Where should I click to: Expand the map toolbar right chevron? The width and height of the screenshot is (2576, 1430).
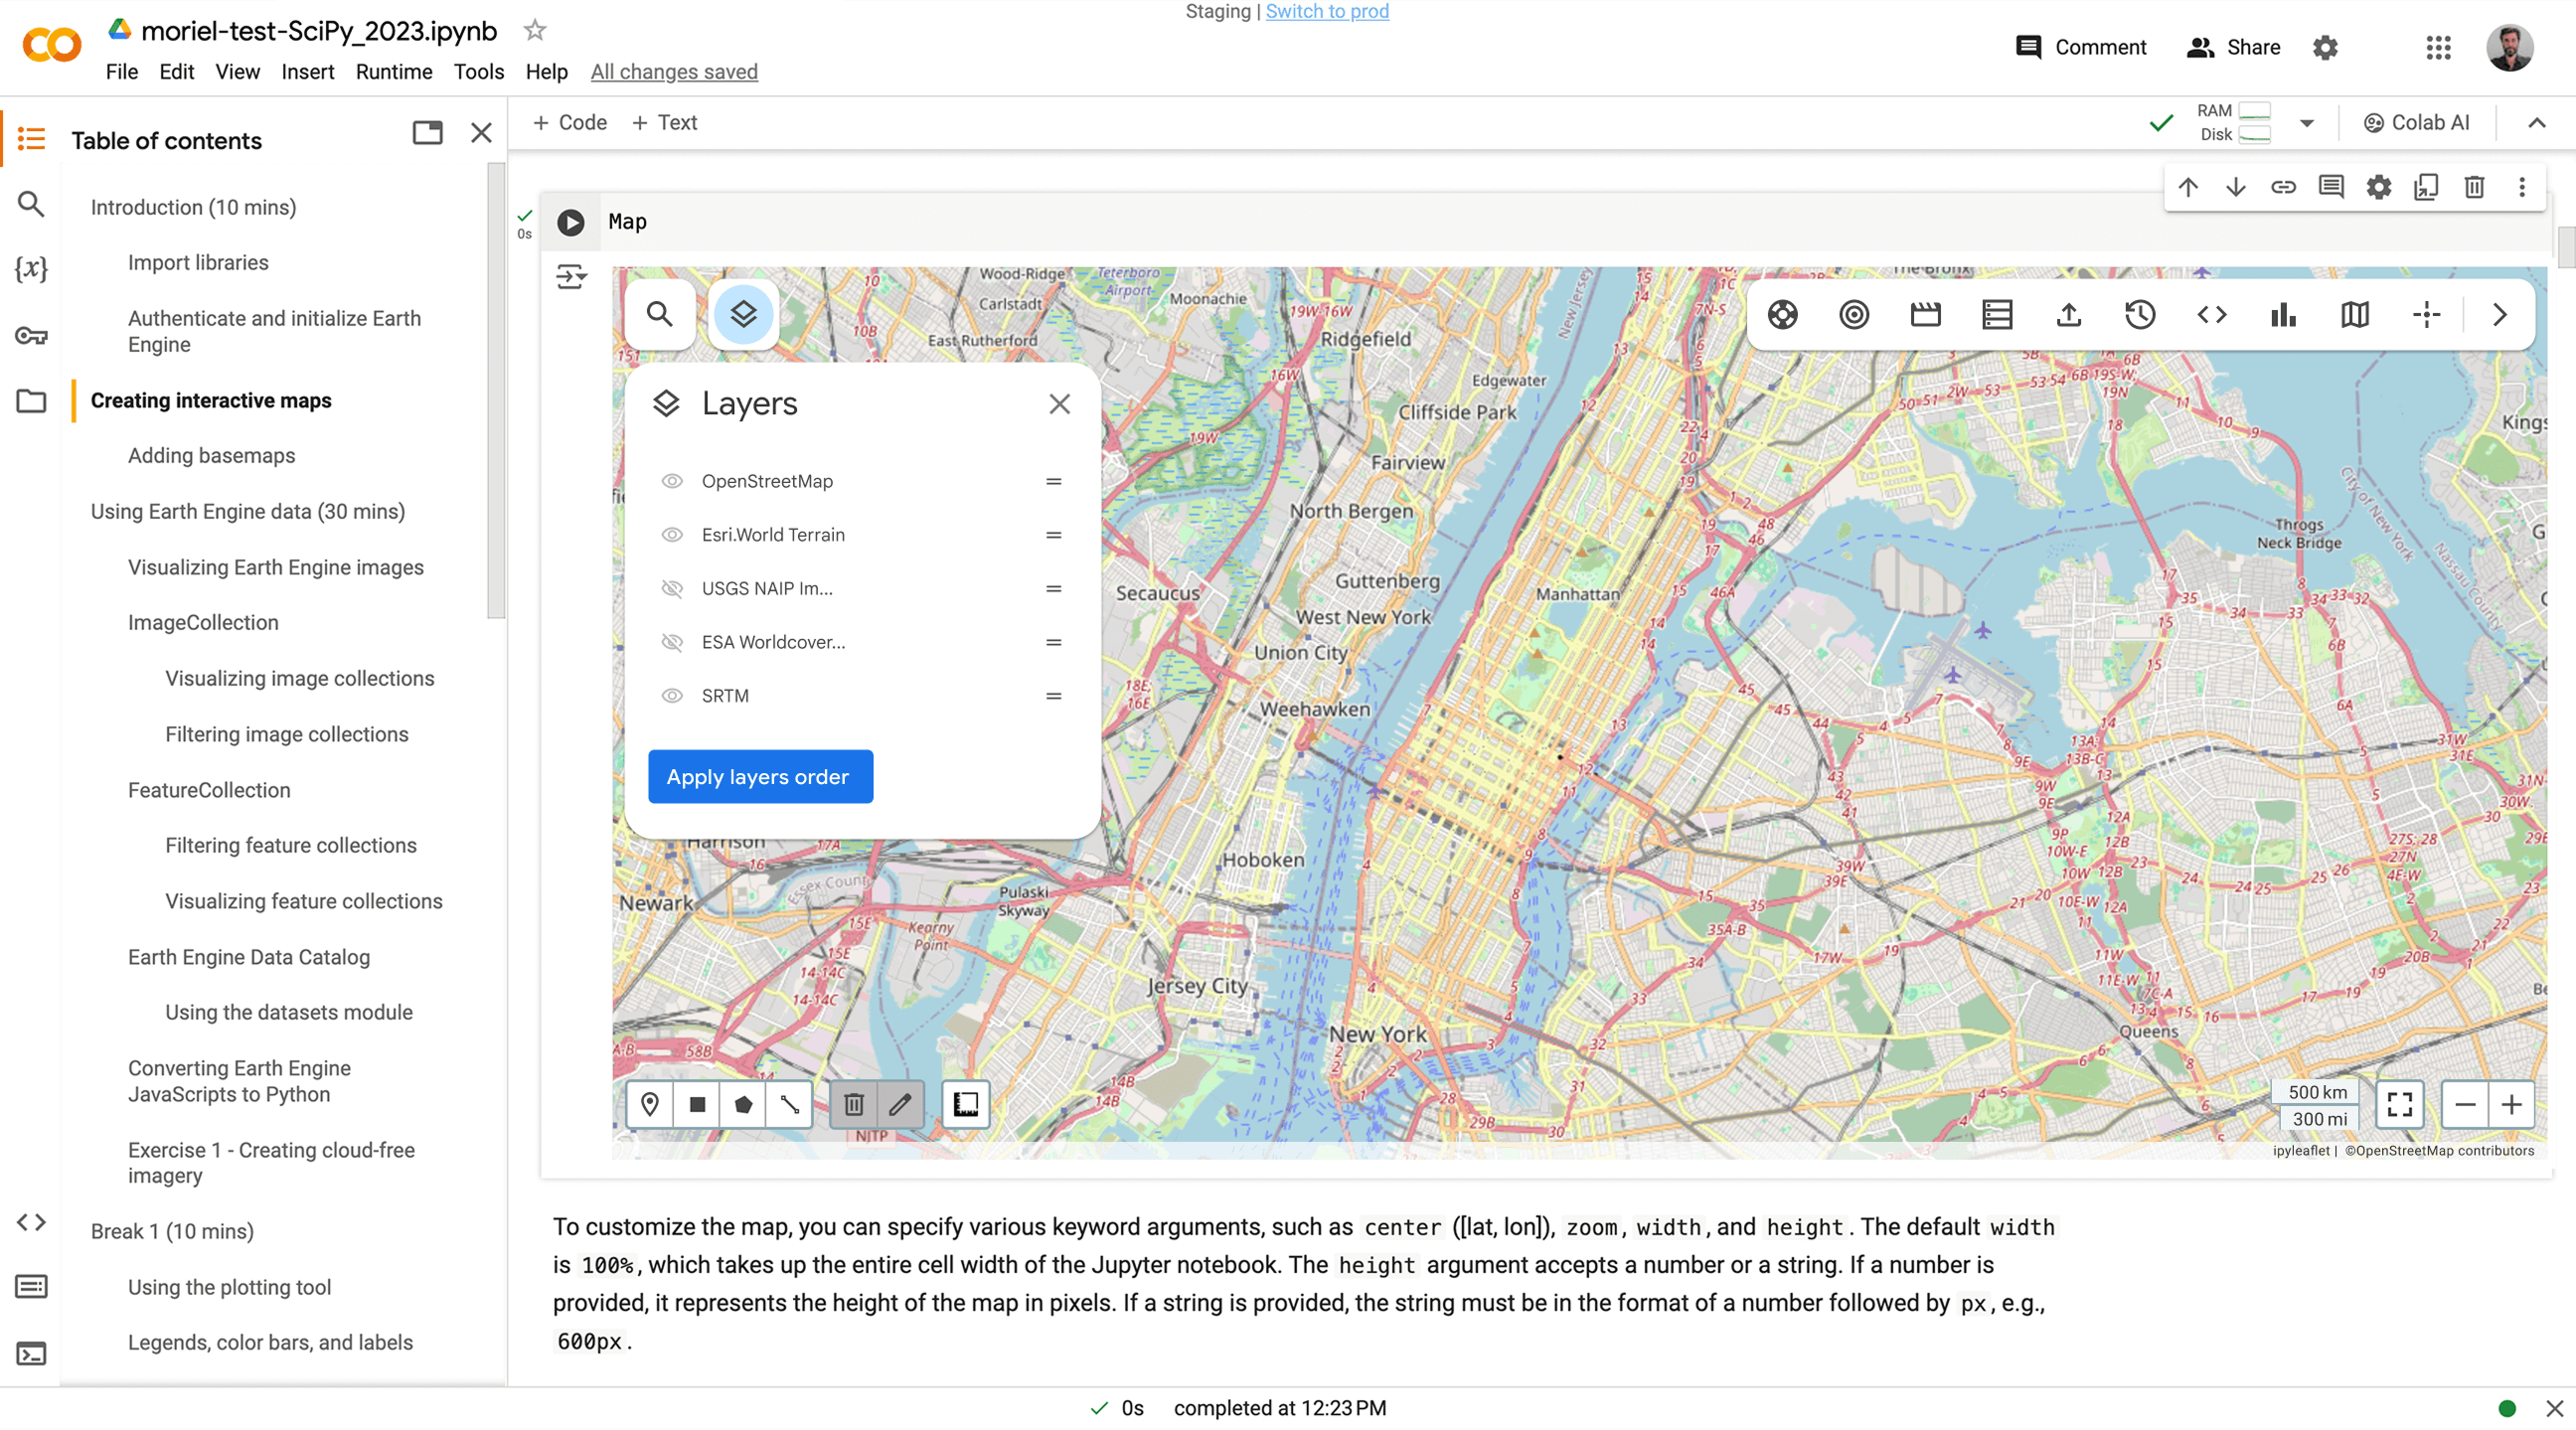[x=2500, y=315]
